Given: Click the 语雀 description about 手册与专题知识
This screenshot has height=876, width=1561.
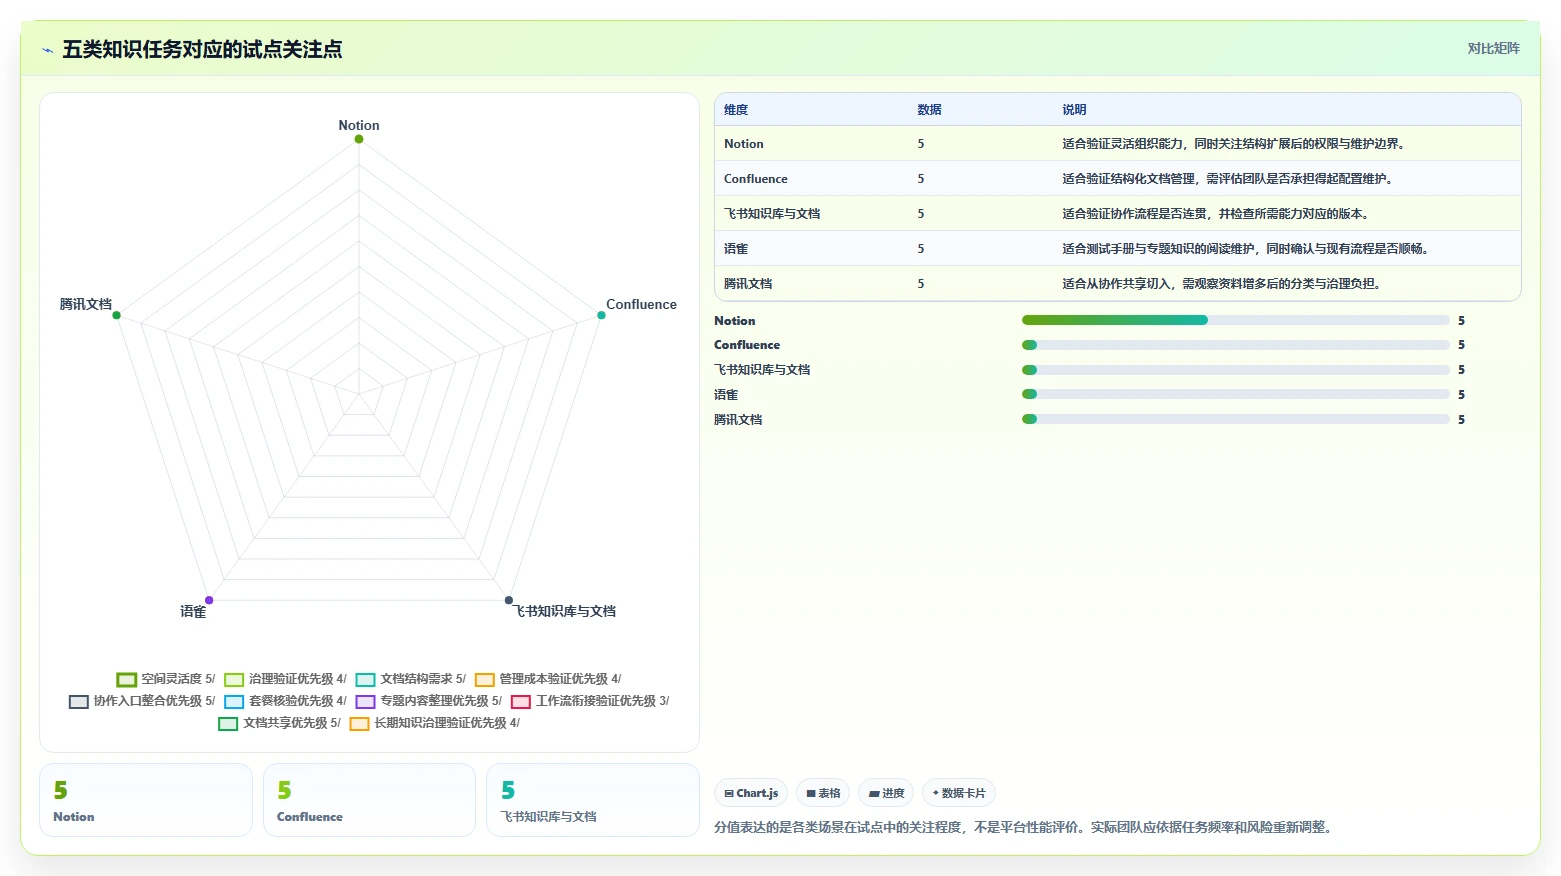Looking at the screenshot, I should click(x=1246, y=249).
